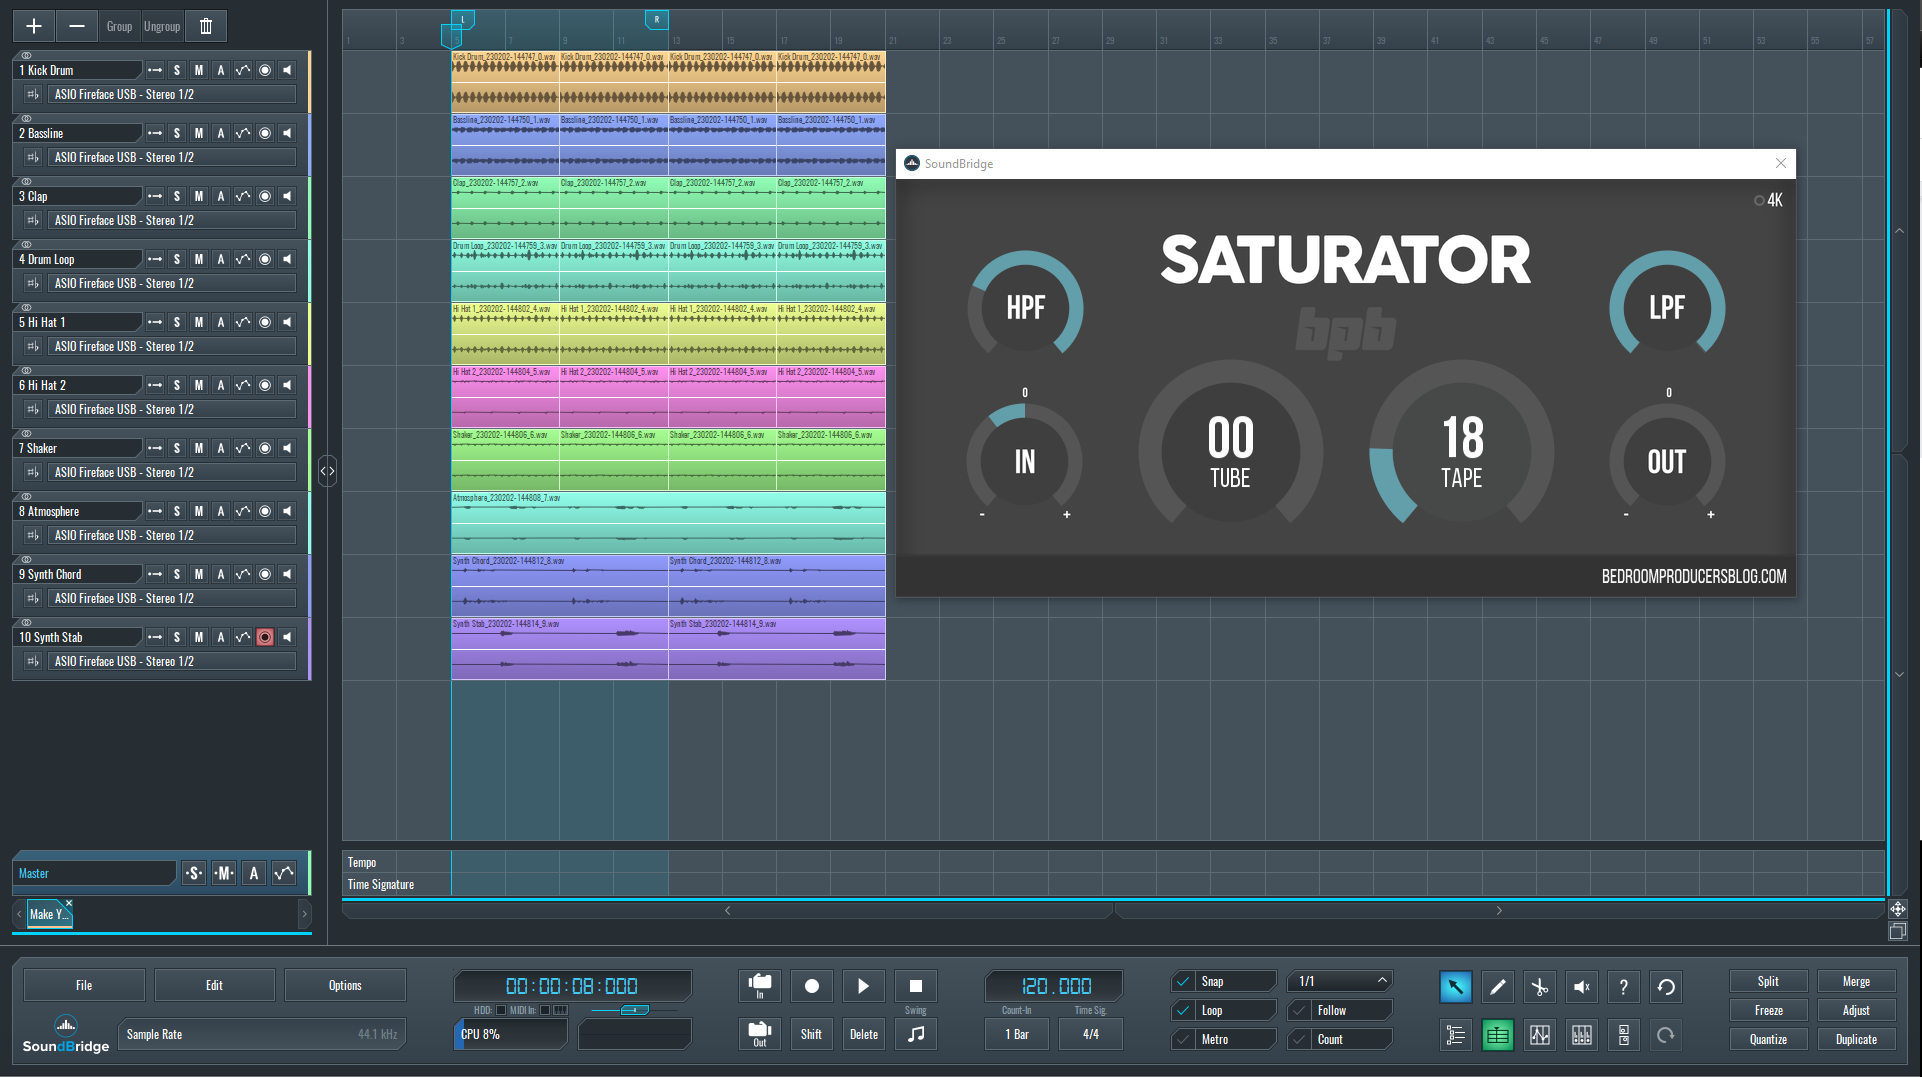Open the 4/4 time signature selector
Screen dimensions: 1922x1078
point(1091,1034)
